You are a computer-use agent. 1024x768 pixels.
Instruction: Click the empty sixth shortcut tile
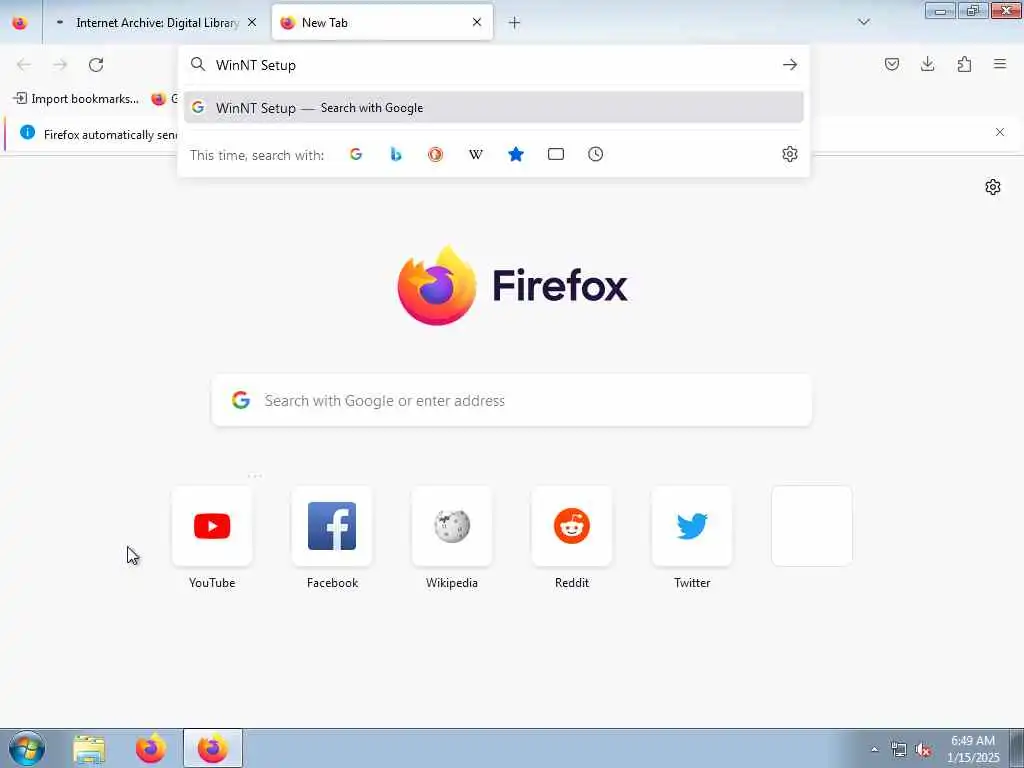tap(812, 526)
